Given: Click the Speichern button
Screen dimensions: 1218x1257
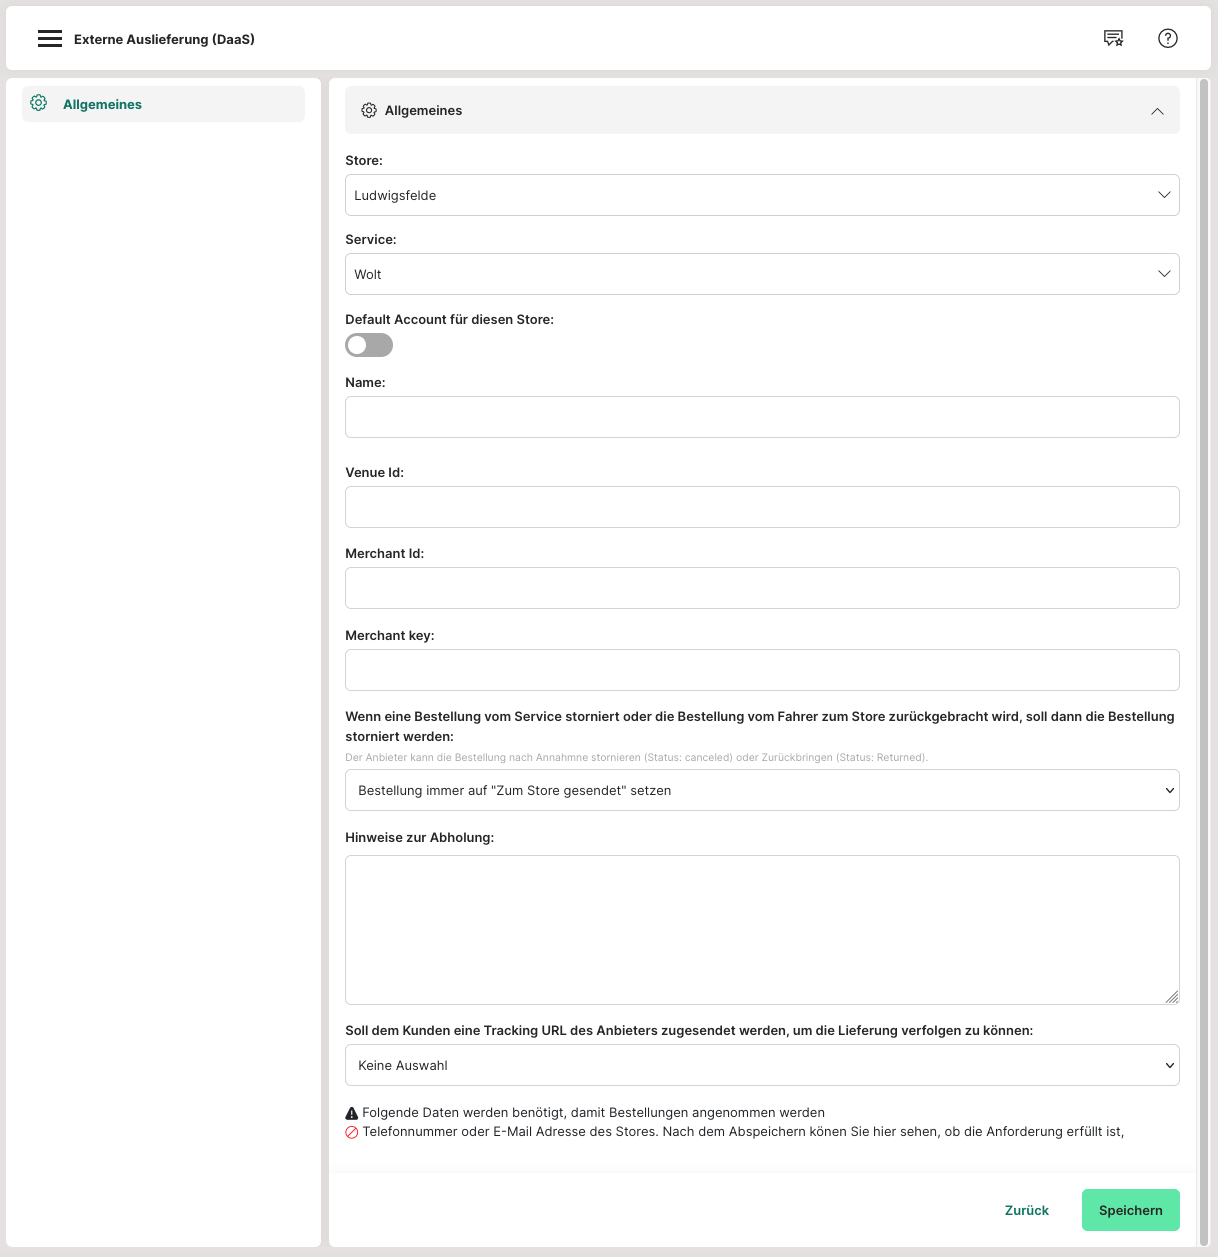Looking at the screenshot, I should pos(1130,1210).
